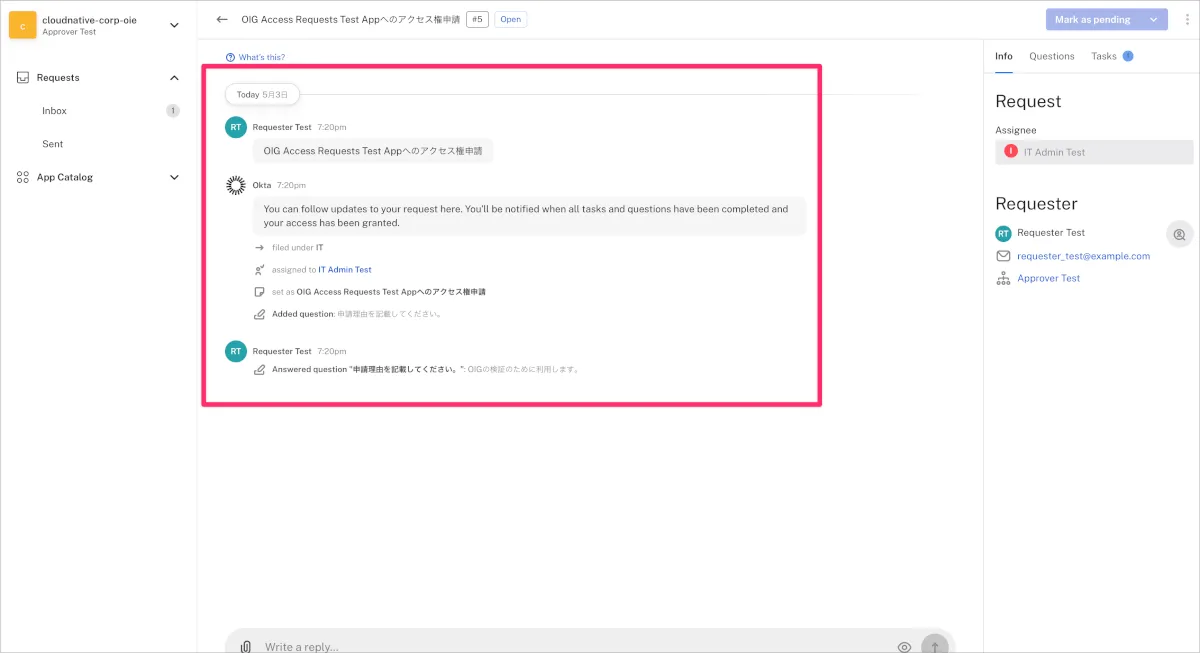This screenshot has width=1200, height=653.
Task: Click the Requests inbox tray icon
Action: pos(23,78)
